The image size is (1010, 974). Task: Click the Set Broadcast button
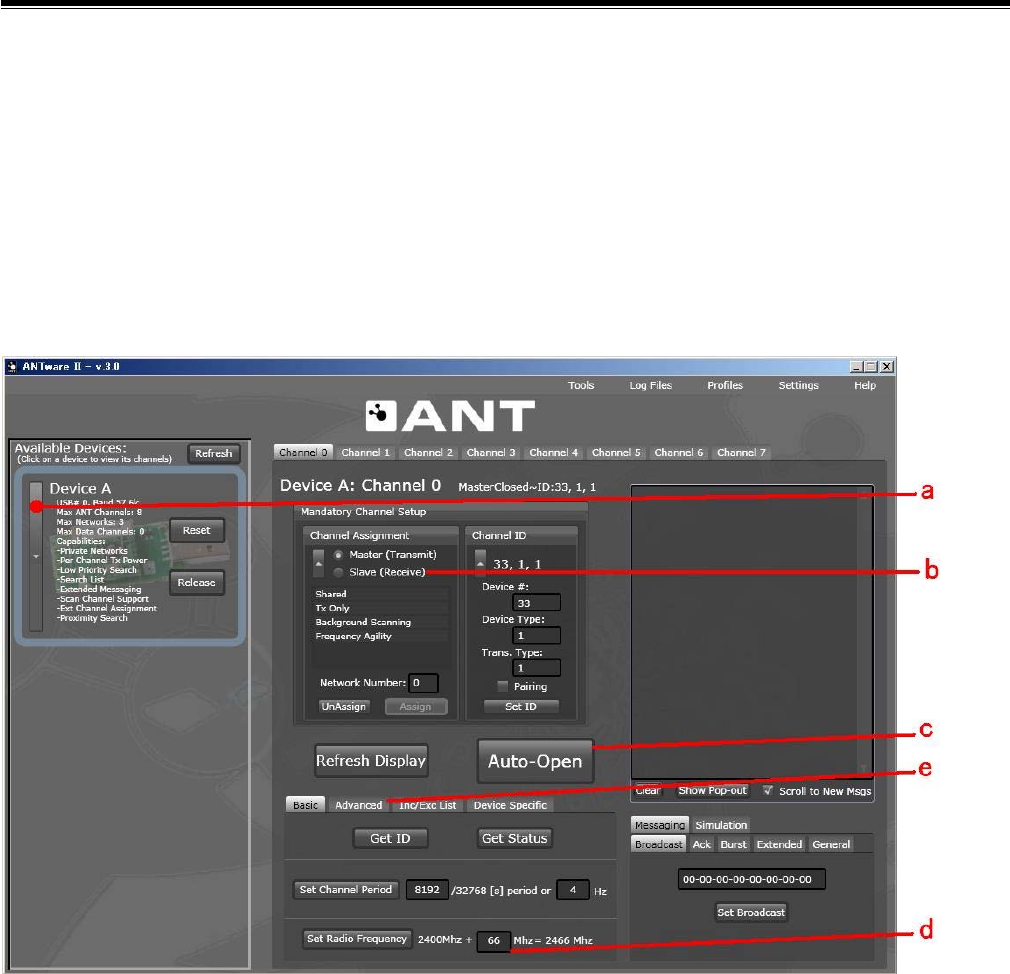pyautogui.click(x=751, y=912)
